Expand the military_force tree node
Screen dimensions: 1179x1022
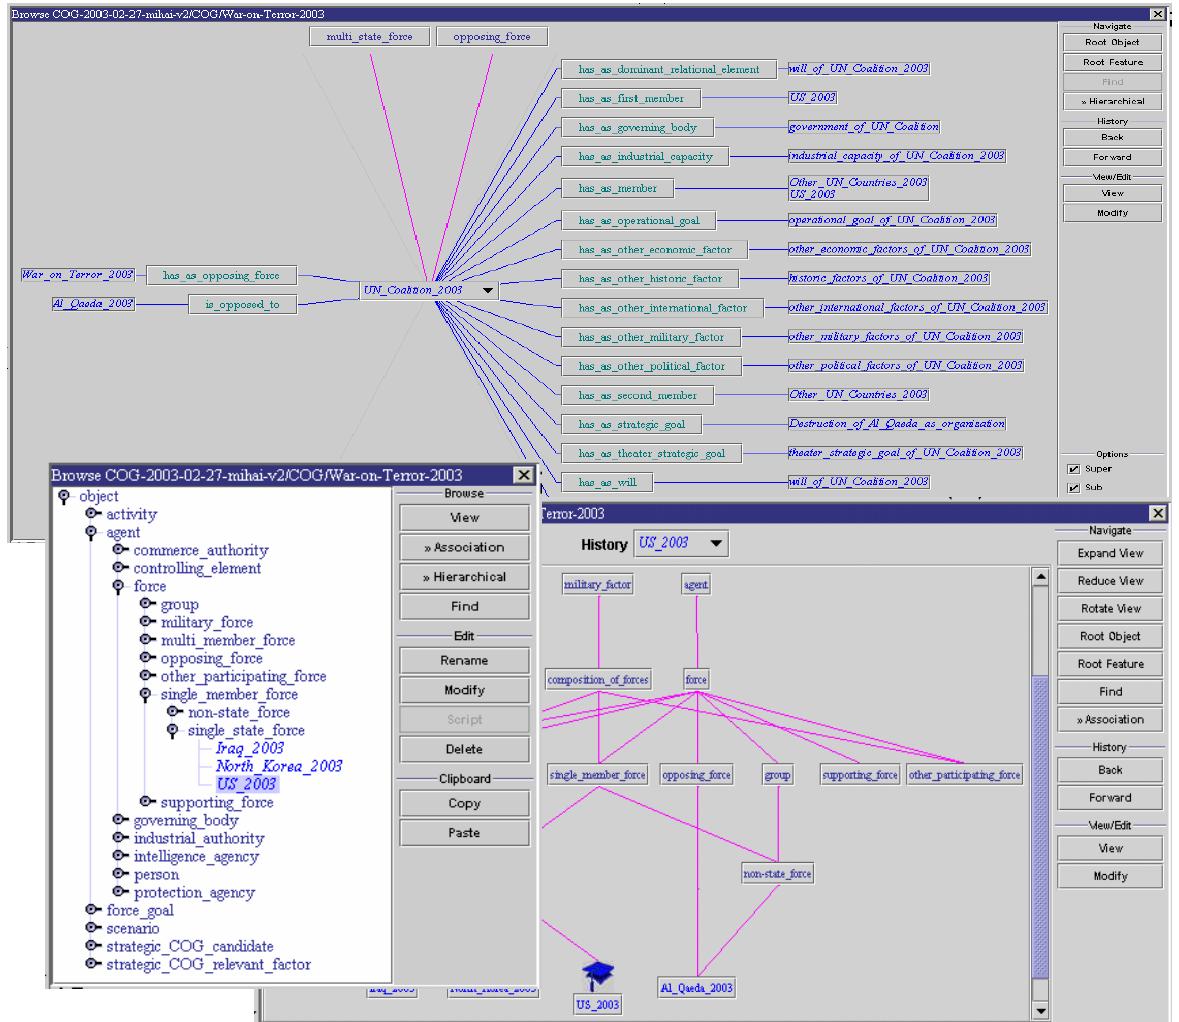point(146,622)
